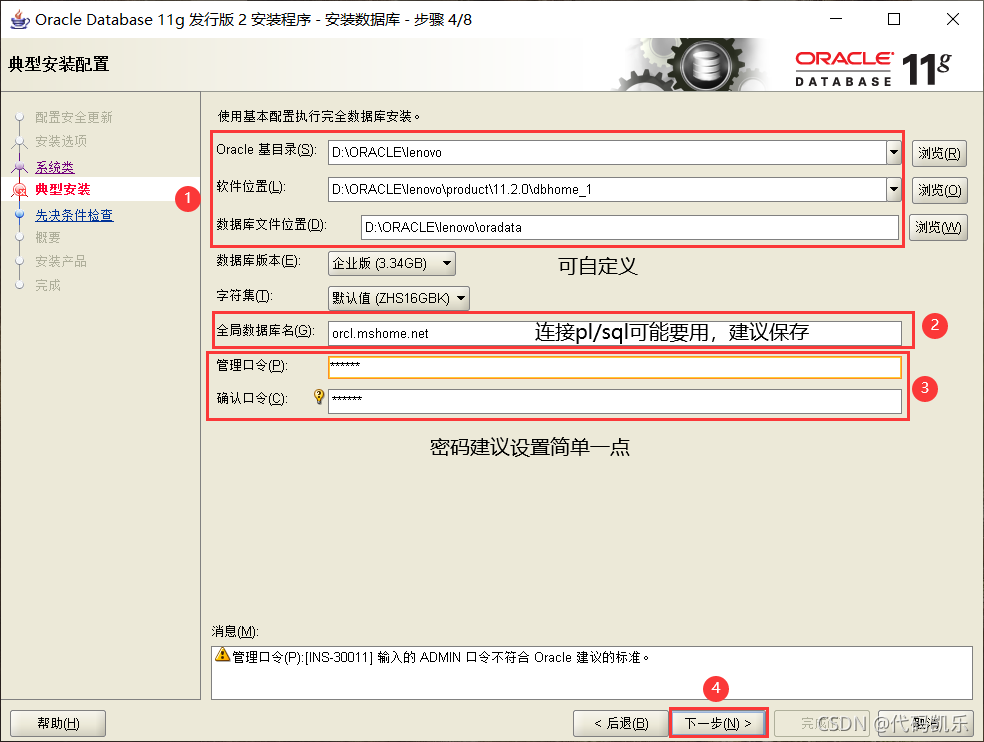Open 帮助(H) help button

pos(58,723)
